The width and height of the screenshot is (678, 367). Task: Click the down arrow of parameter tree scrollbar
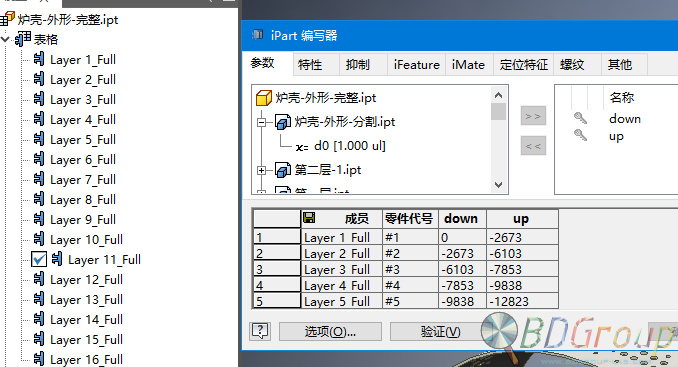tap(498, 185)
